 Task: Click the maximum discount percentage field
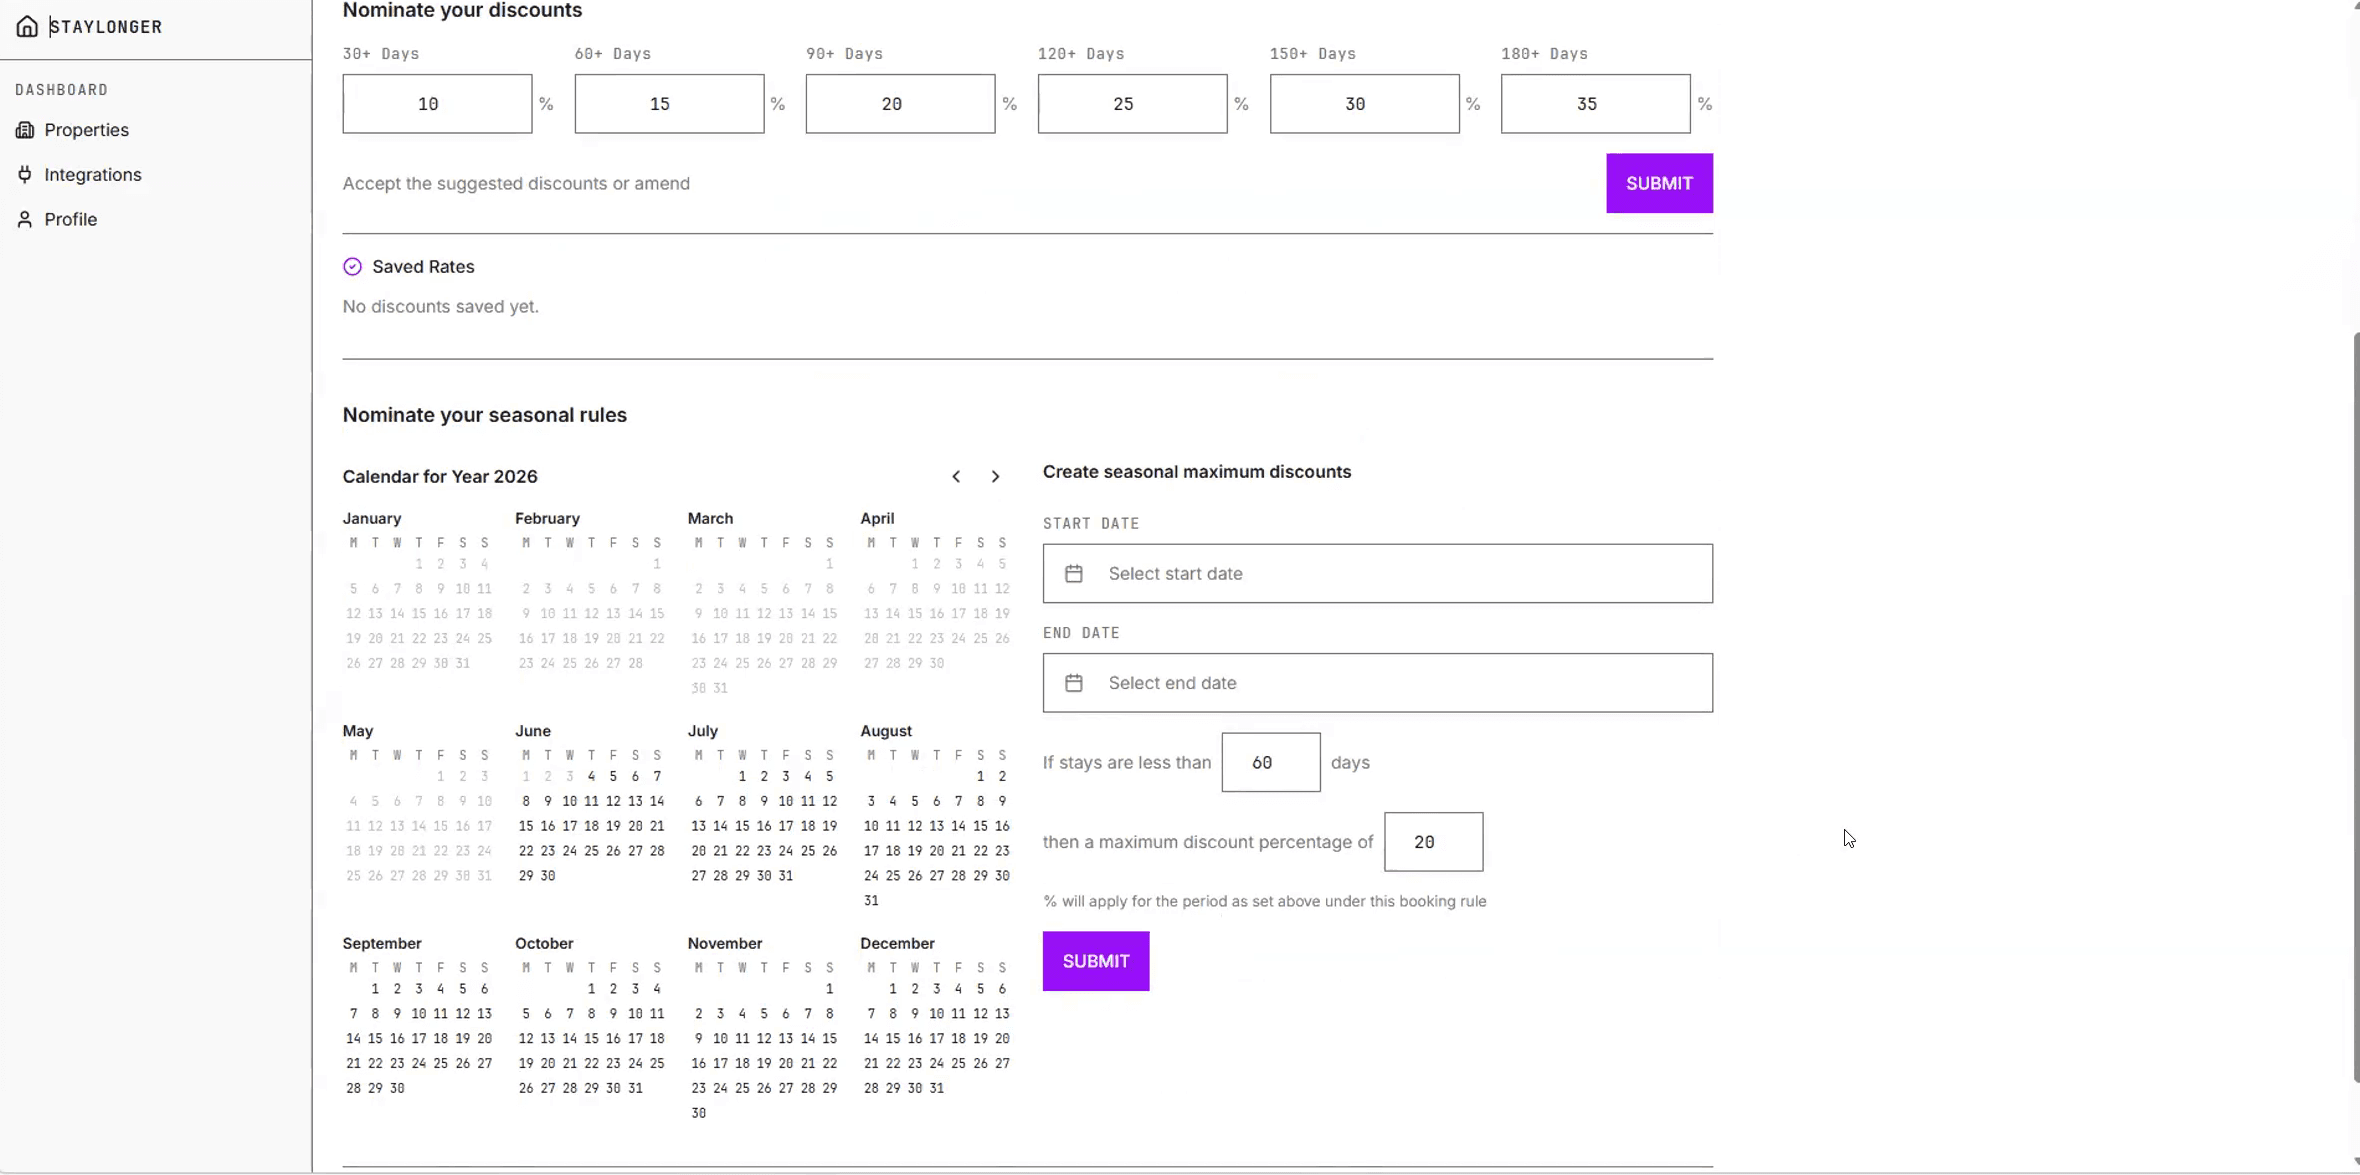[x=1433, y=842]
